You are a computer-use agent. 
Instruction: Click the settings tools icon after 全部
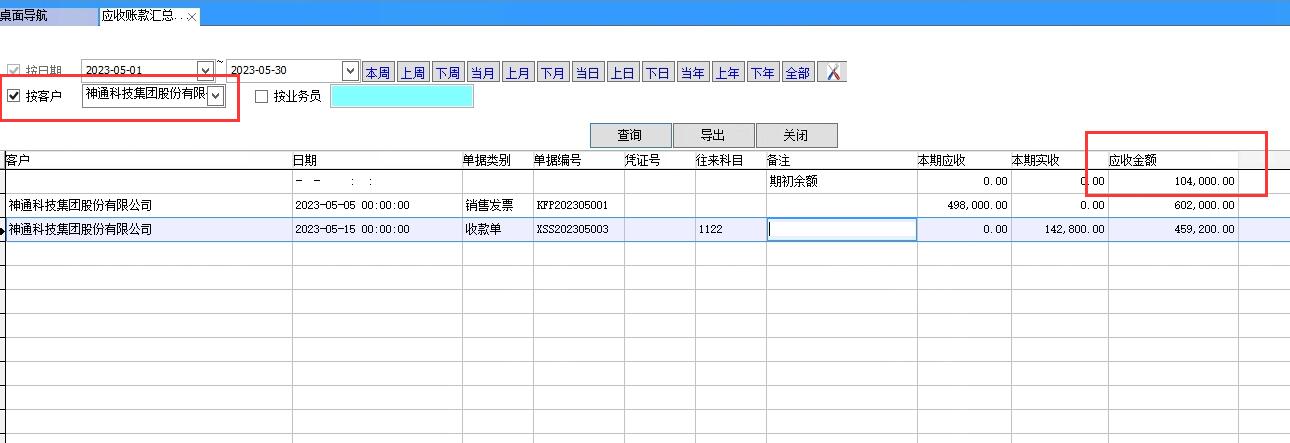(832, 73)
